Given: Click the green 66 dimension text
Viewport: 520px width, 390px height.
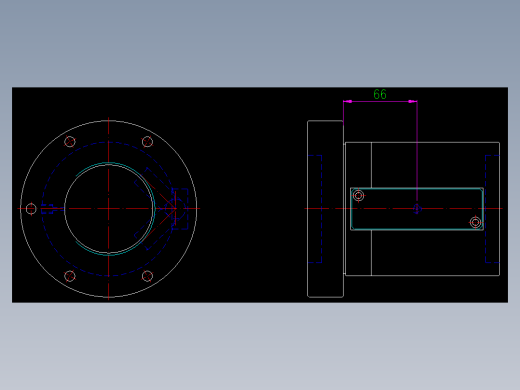Looking at the screenshot, I should (380, 94).
